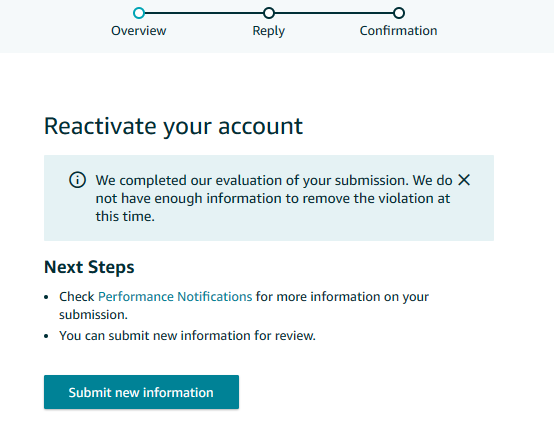Click the Overview step circle indicator

[x=139, y=13]
